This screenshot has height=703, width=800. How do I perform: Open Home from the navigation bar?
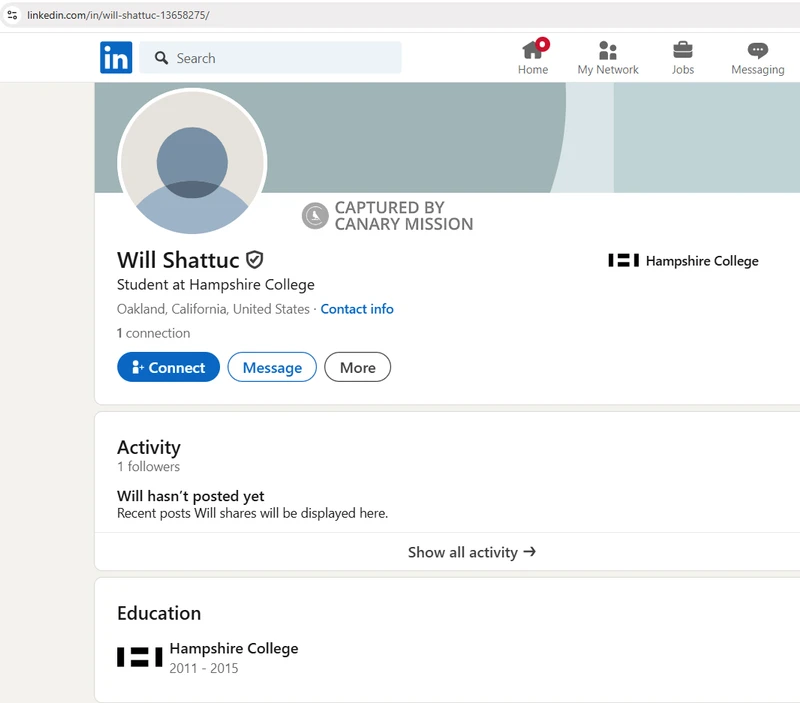click(x=533, y=57)
